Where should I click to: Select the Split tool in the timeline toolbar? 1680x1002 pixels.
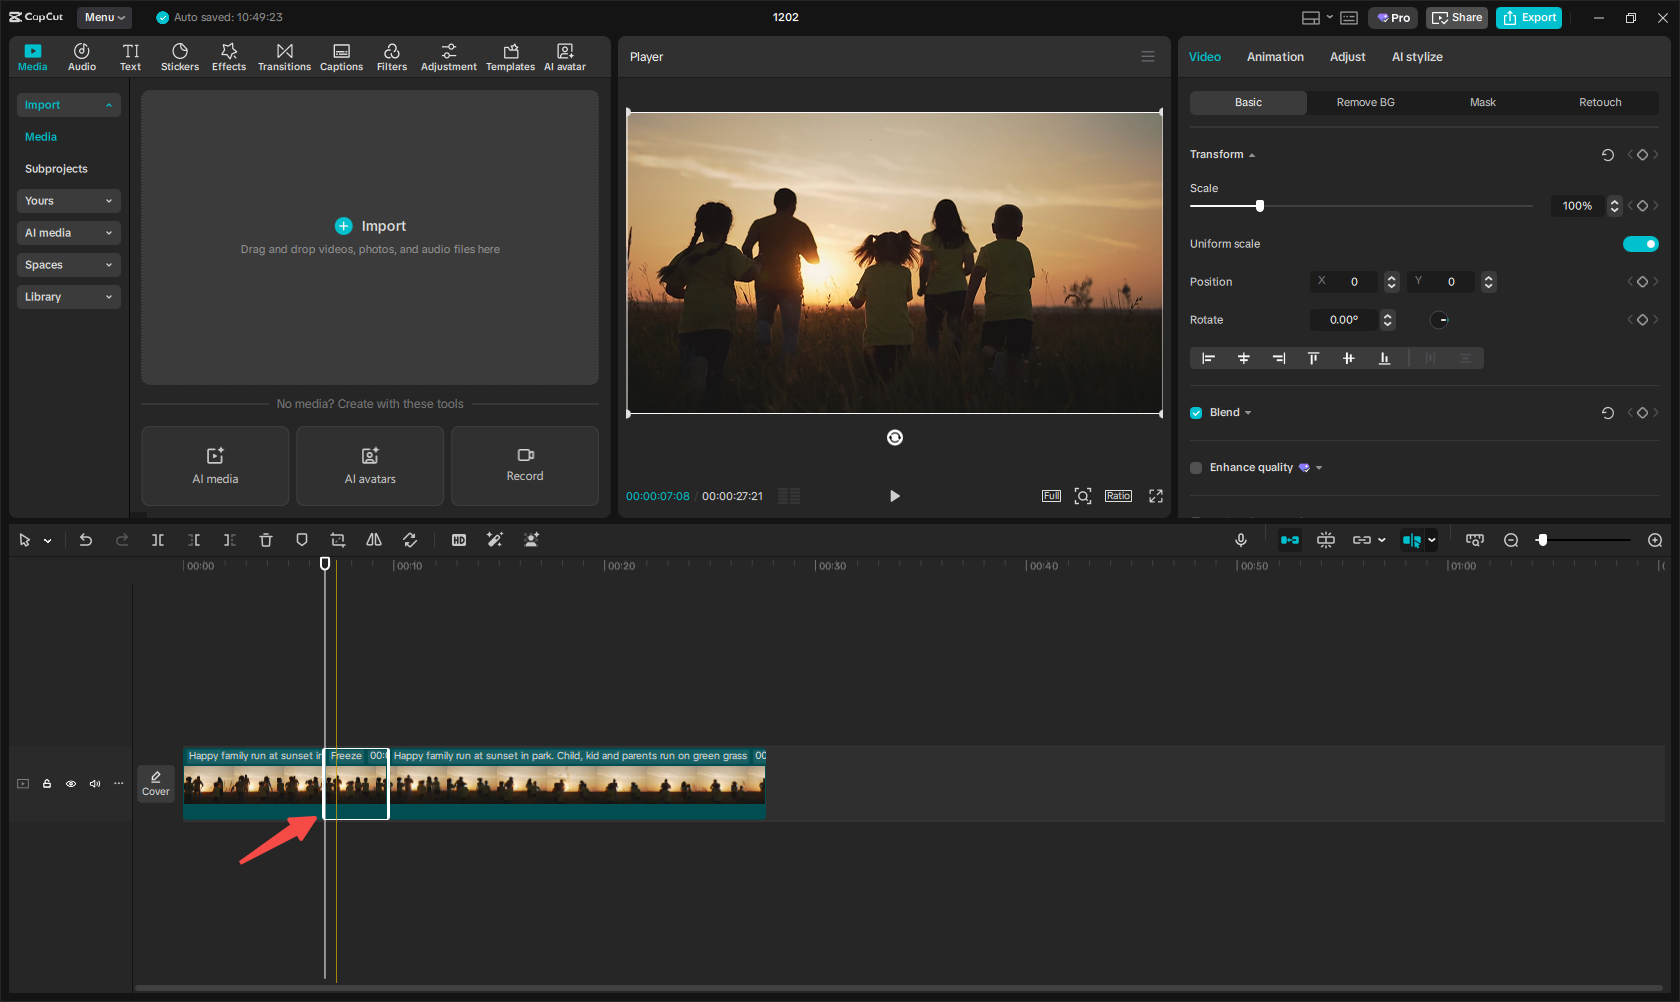pyautogui.click(x=158, y=540)
